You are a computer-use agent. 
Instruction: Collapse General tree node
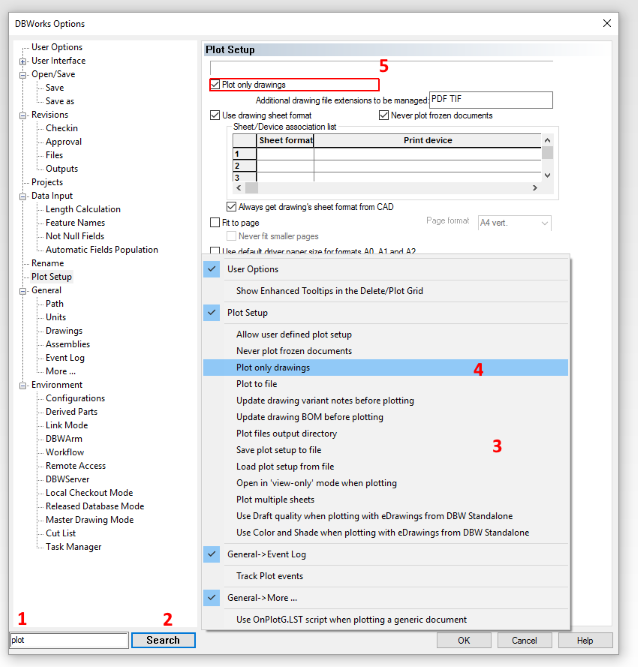pyautogui.click(x=23, y=291)
